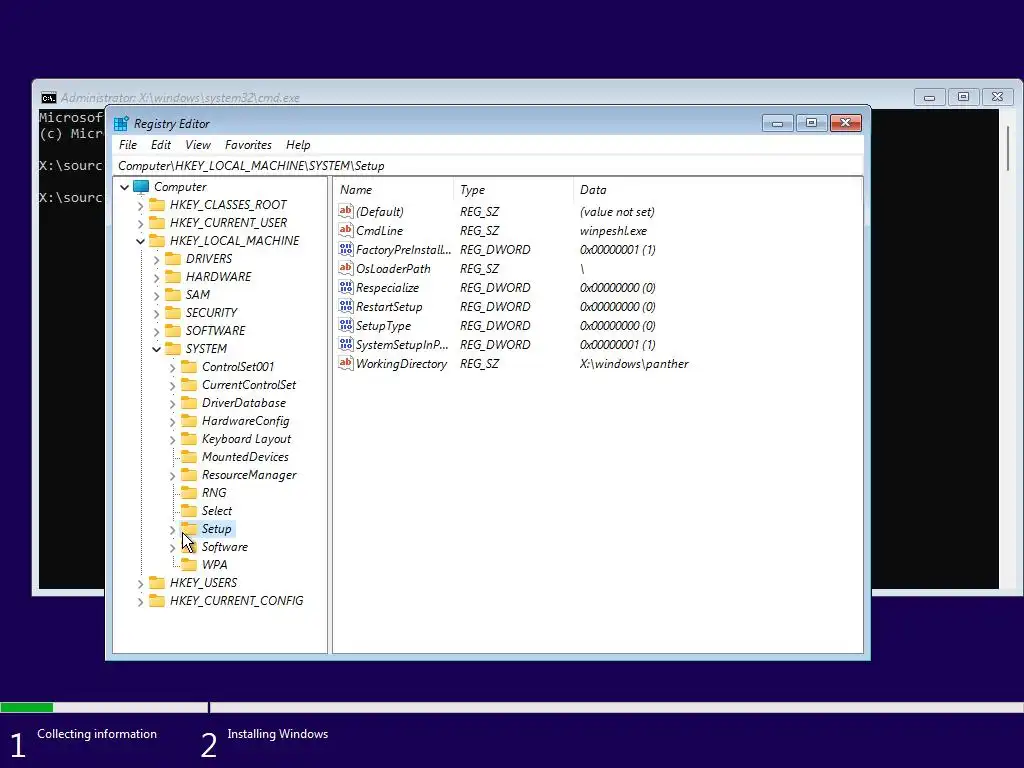
Task: Expand the HKEY_CURRENT_CONFIG node chevron
Action: coord(140,601)
